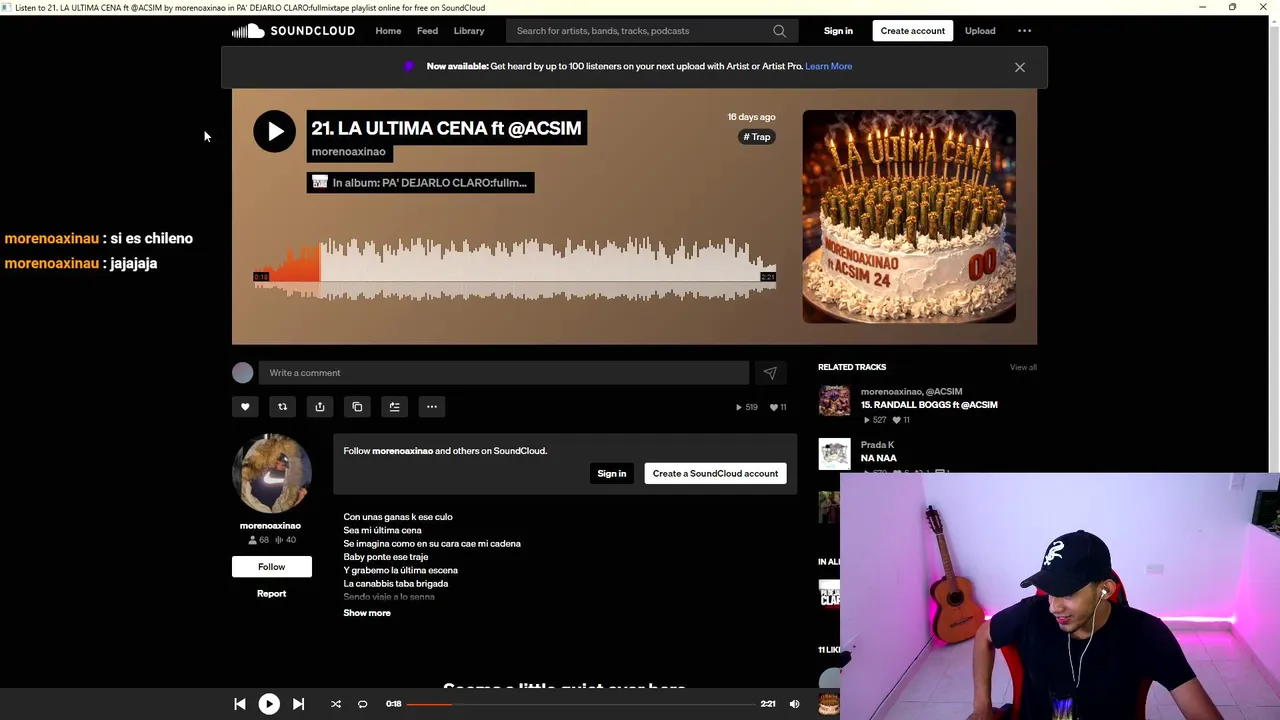Click current track thumbnail in player bar
Screen dimensions: 1280x720
click(x=829, y=704)
